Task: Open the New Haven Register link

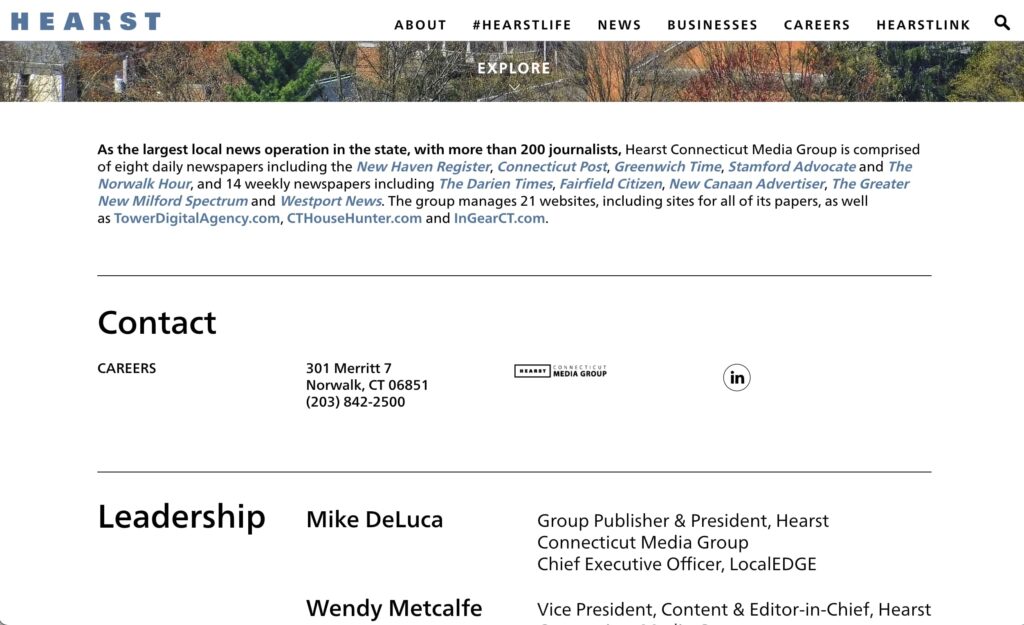Action: tap(423, 167)
